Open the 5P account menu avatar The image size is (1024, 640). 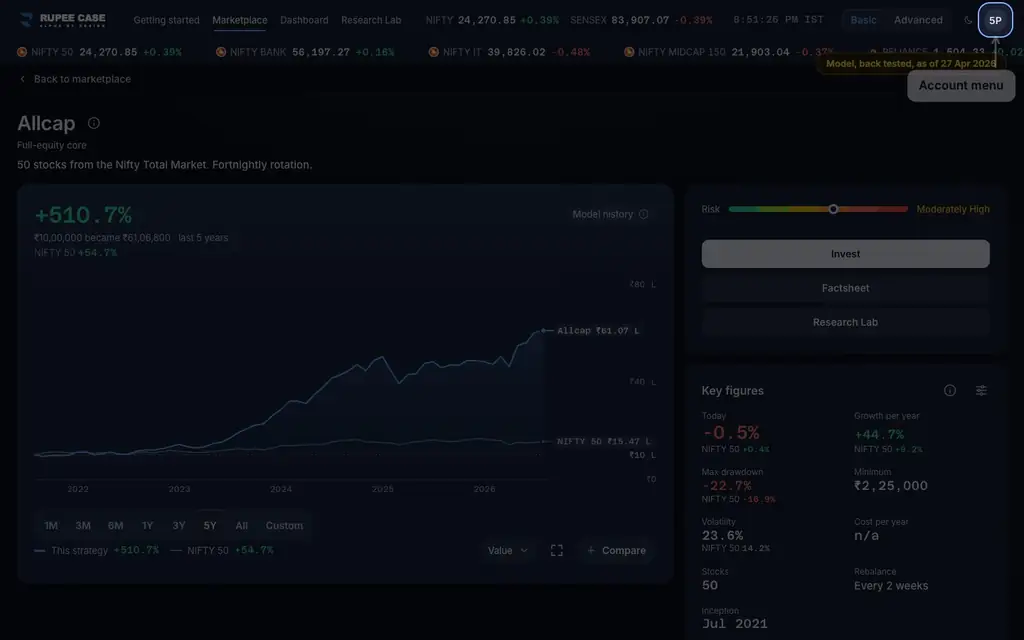995,20
